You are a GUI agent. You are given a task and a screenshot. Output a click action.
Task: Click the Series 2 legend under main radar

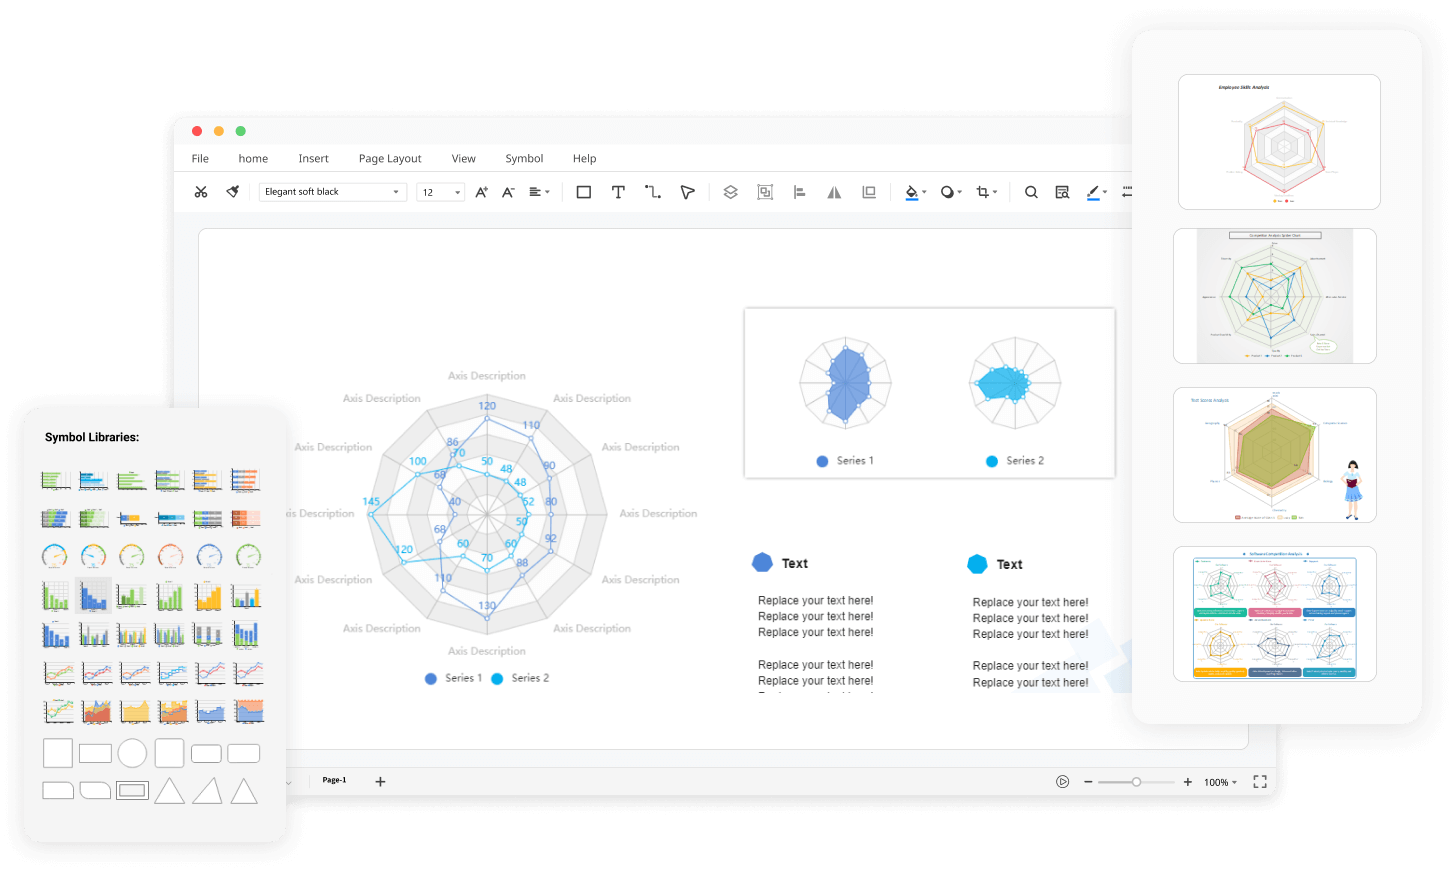(520, 678)
